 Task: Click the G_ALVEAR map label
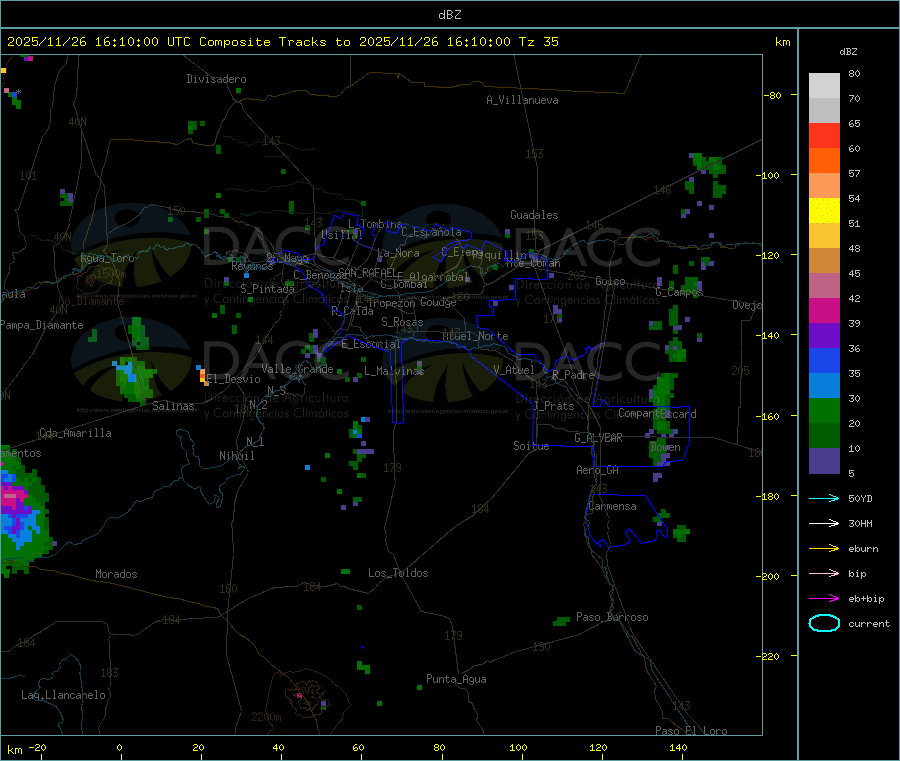tap(598, 438)
